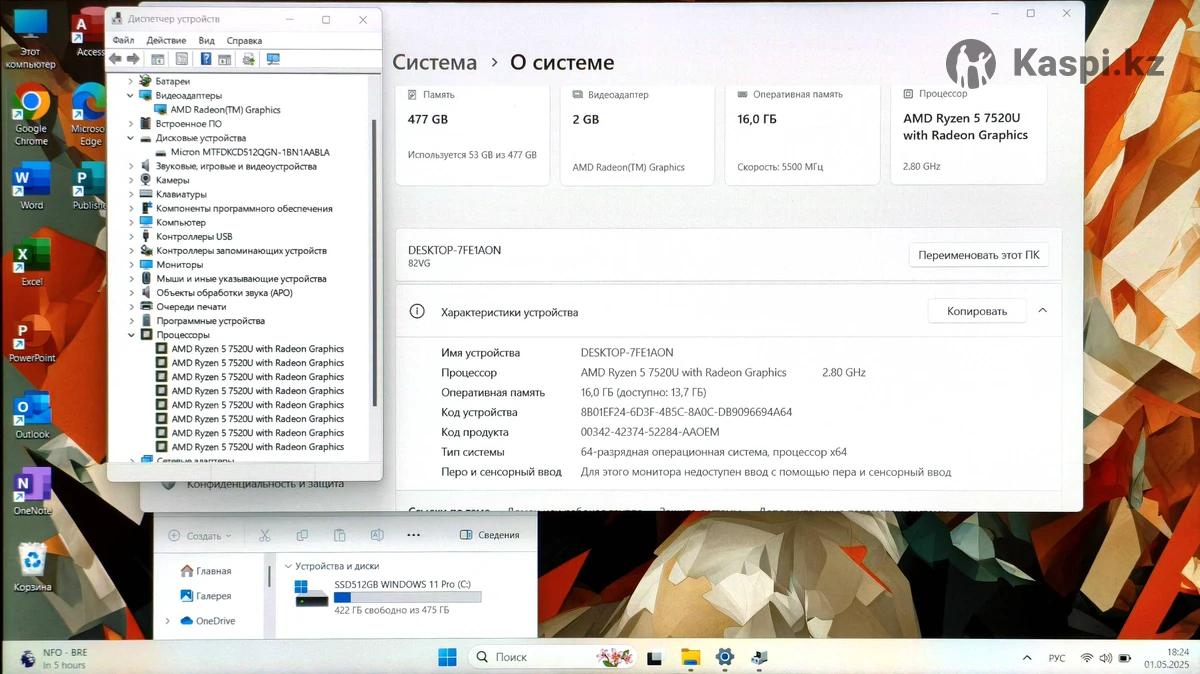Open Settings gear icon on taskbar
The image size is (1200, 674).
(725, 657)
